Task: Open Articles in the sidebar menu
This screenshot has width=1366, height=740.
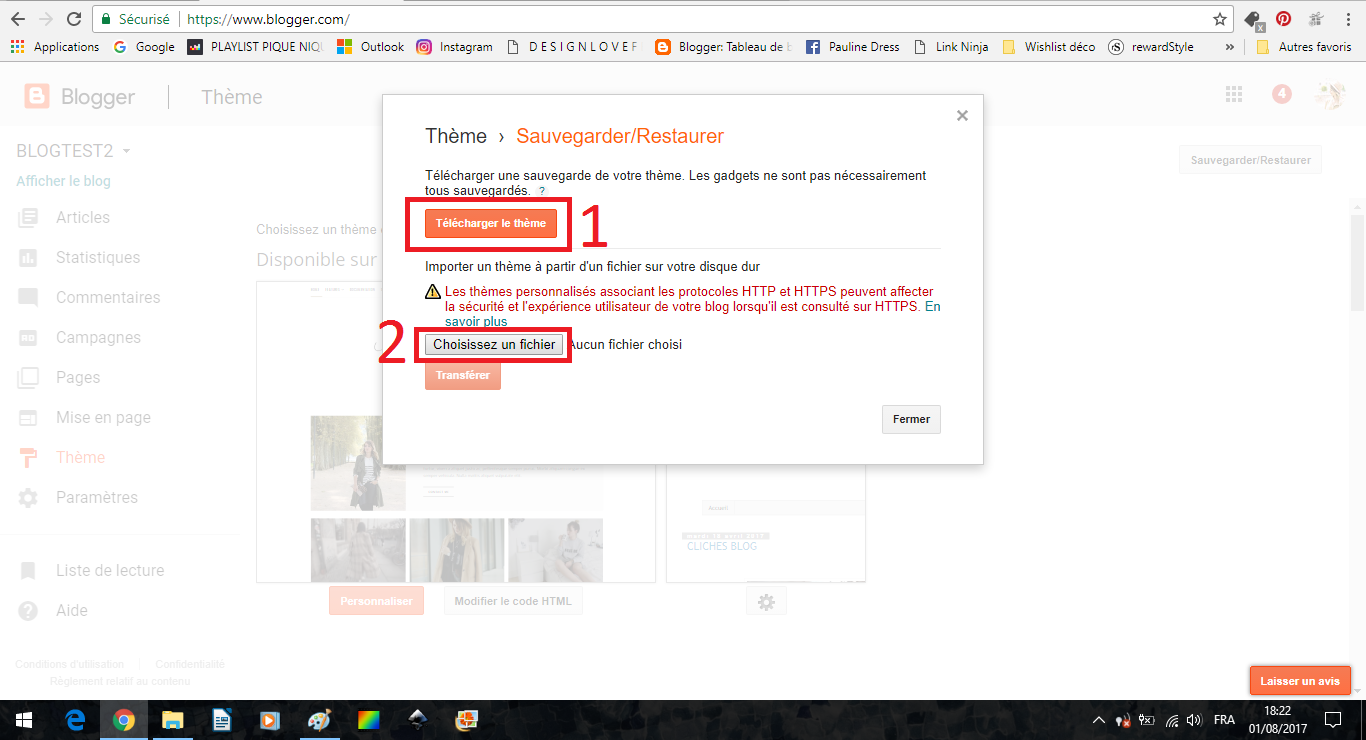Action: (x=82, y=217)
